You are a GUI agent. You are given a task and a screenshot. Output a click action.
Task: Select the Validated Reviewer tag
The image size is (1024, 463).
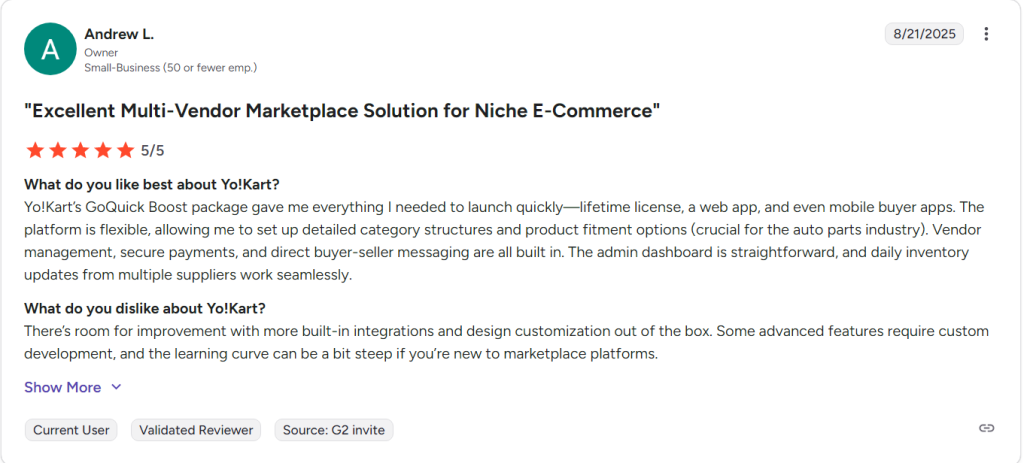[196, 430]
